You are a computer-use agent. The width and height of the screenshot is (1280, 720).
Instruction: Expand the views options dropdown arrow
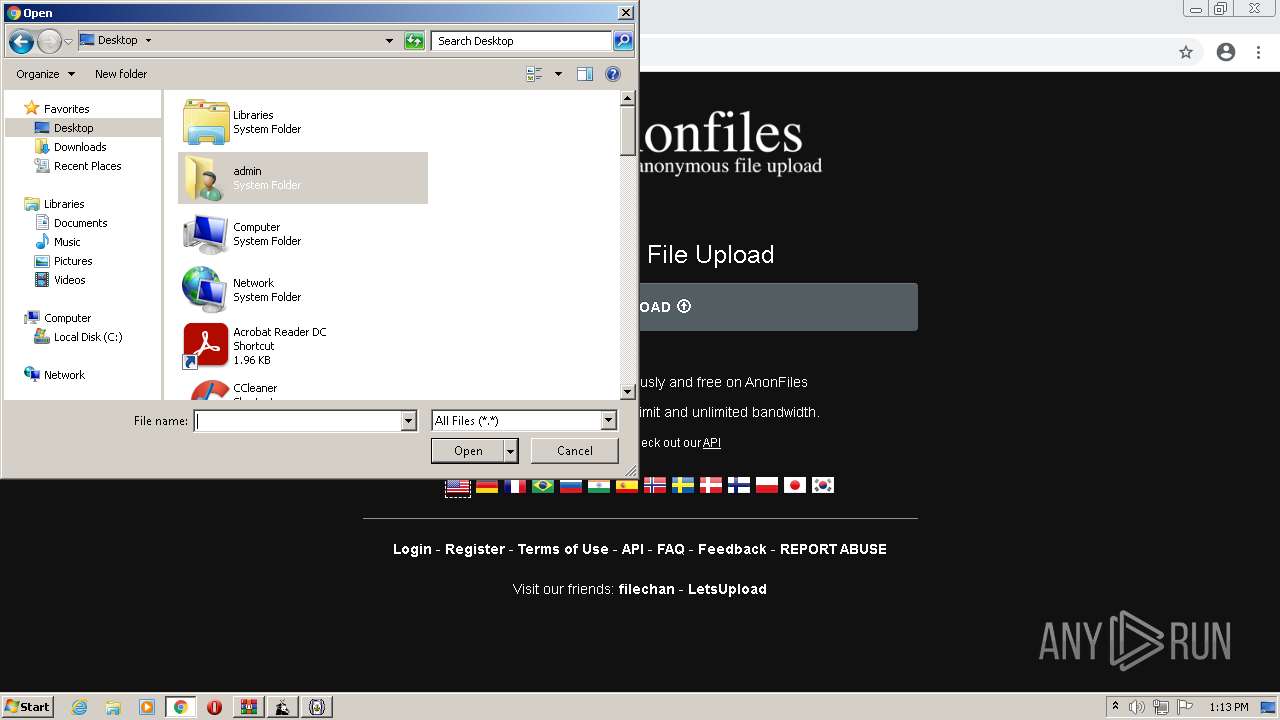click(x=558, y=74)
